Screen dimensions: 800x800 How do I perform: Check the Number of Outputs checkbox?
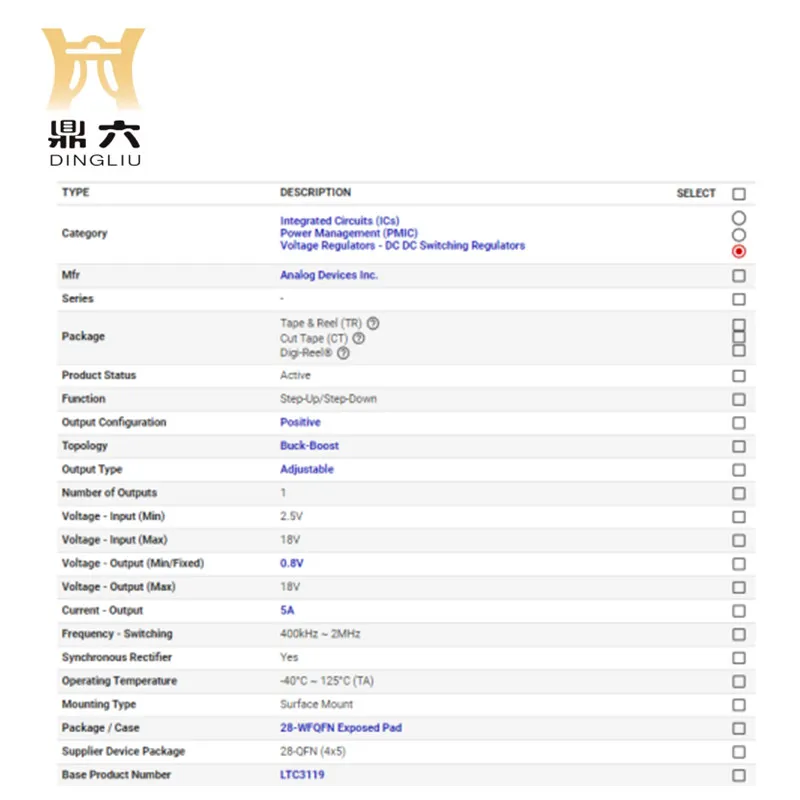(x=738, y=493)
